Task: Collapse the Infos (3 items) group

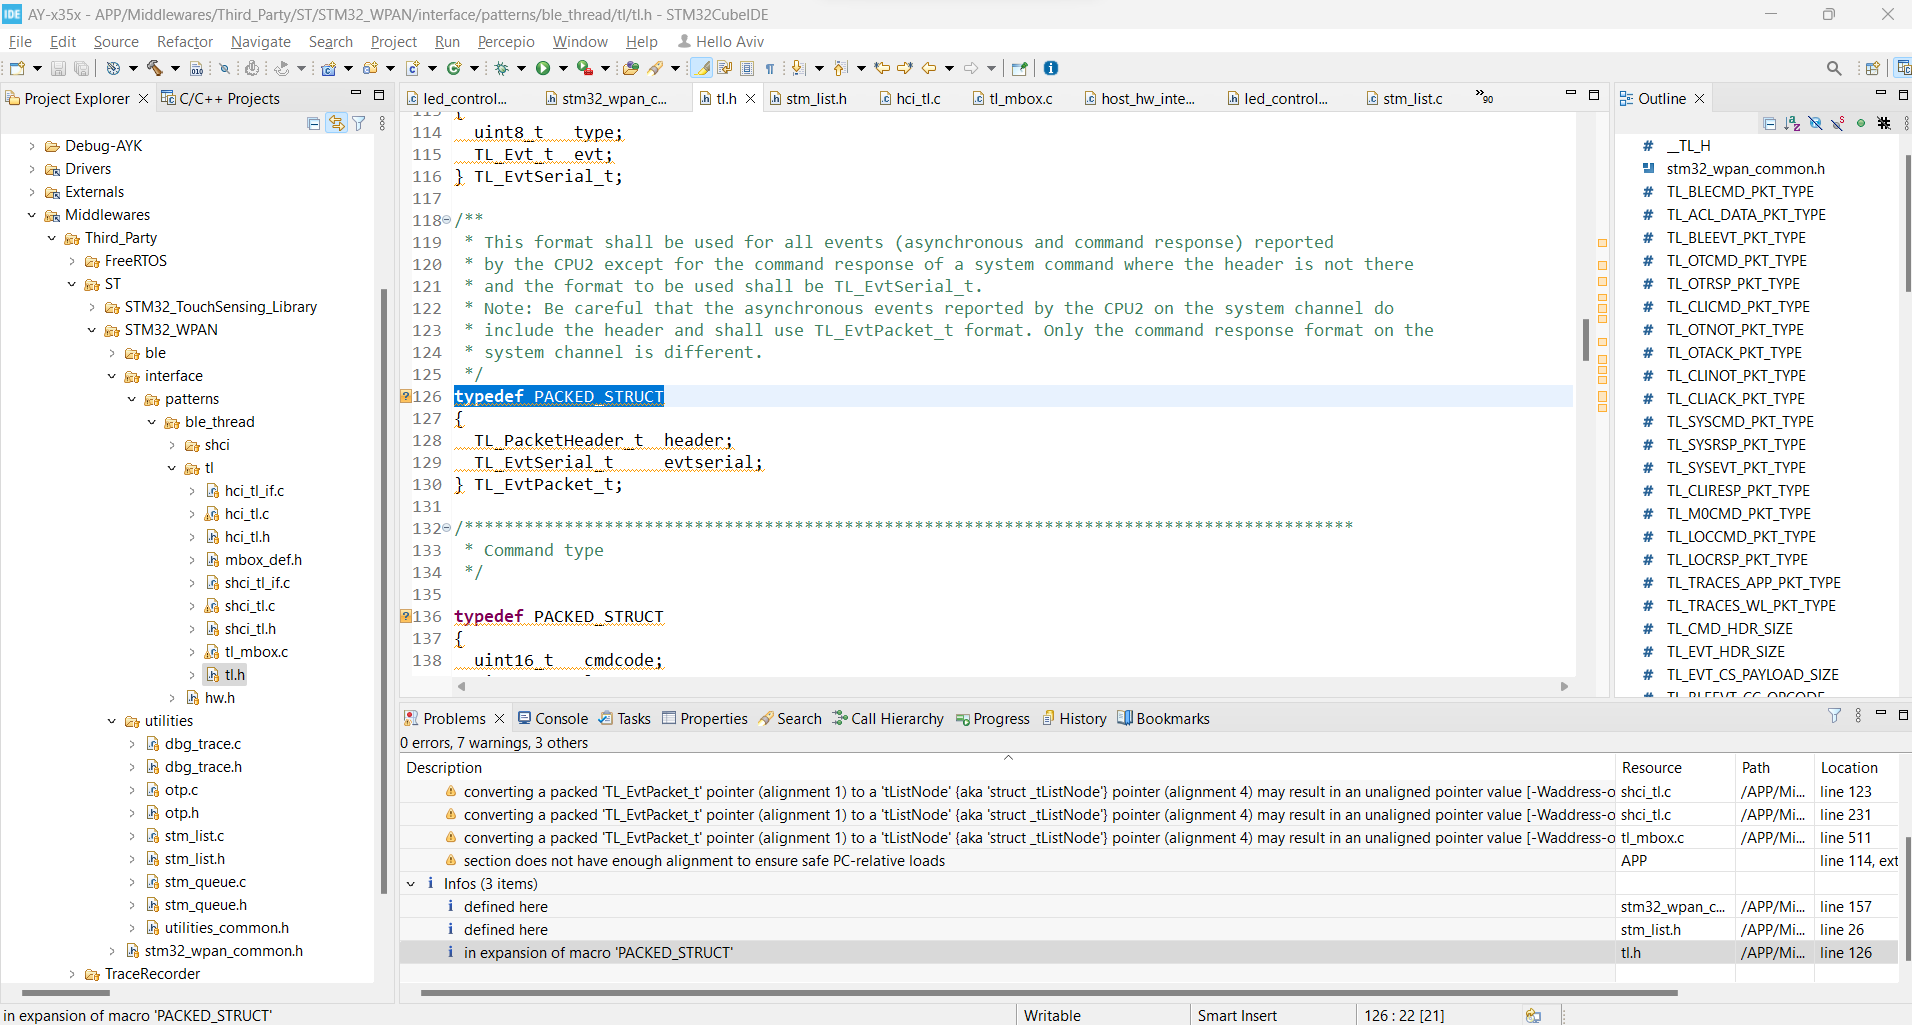Action: (x=411, y=884)
